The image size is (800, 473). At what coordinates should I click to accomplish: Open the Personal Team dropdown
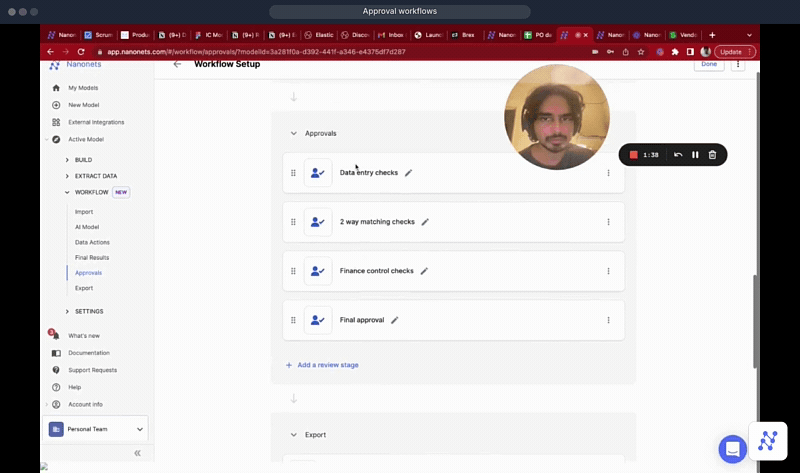pos(139,429)
